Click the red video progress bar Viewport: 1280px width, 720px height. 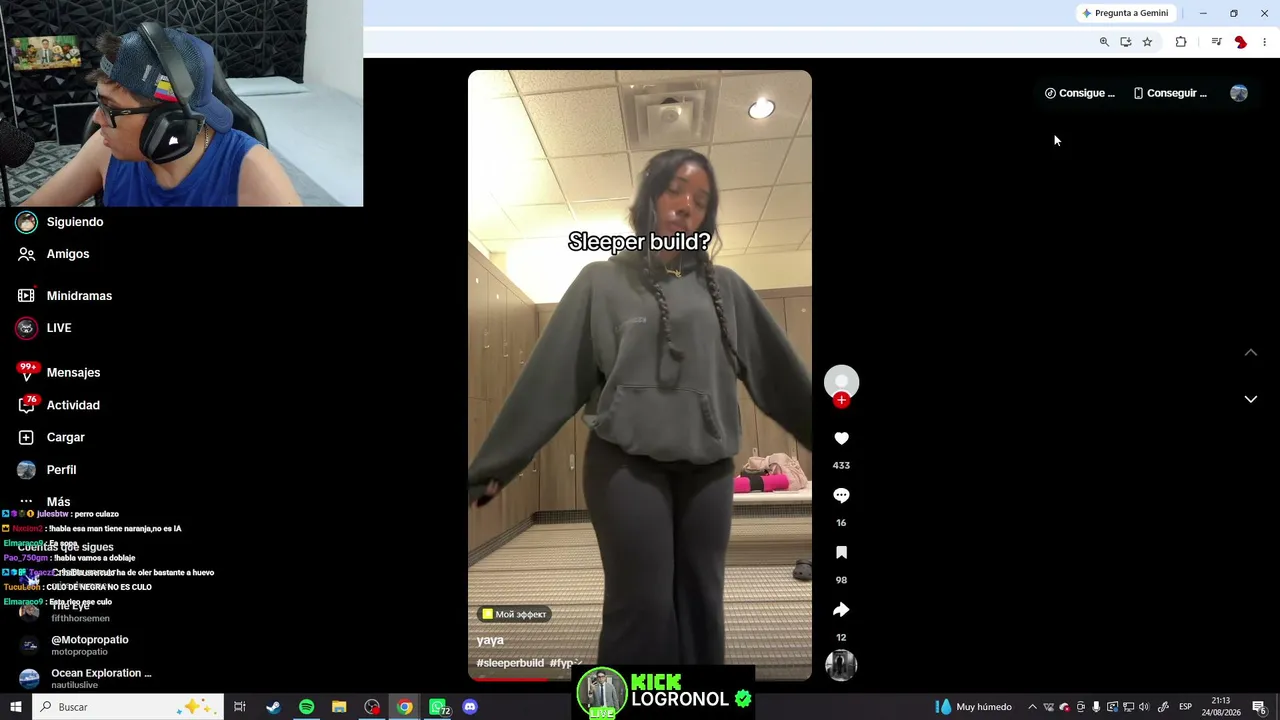click(x=510, y=678)
